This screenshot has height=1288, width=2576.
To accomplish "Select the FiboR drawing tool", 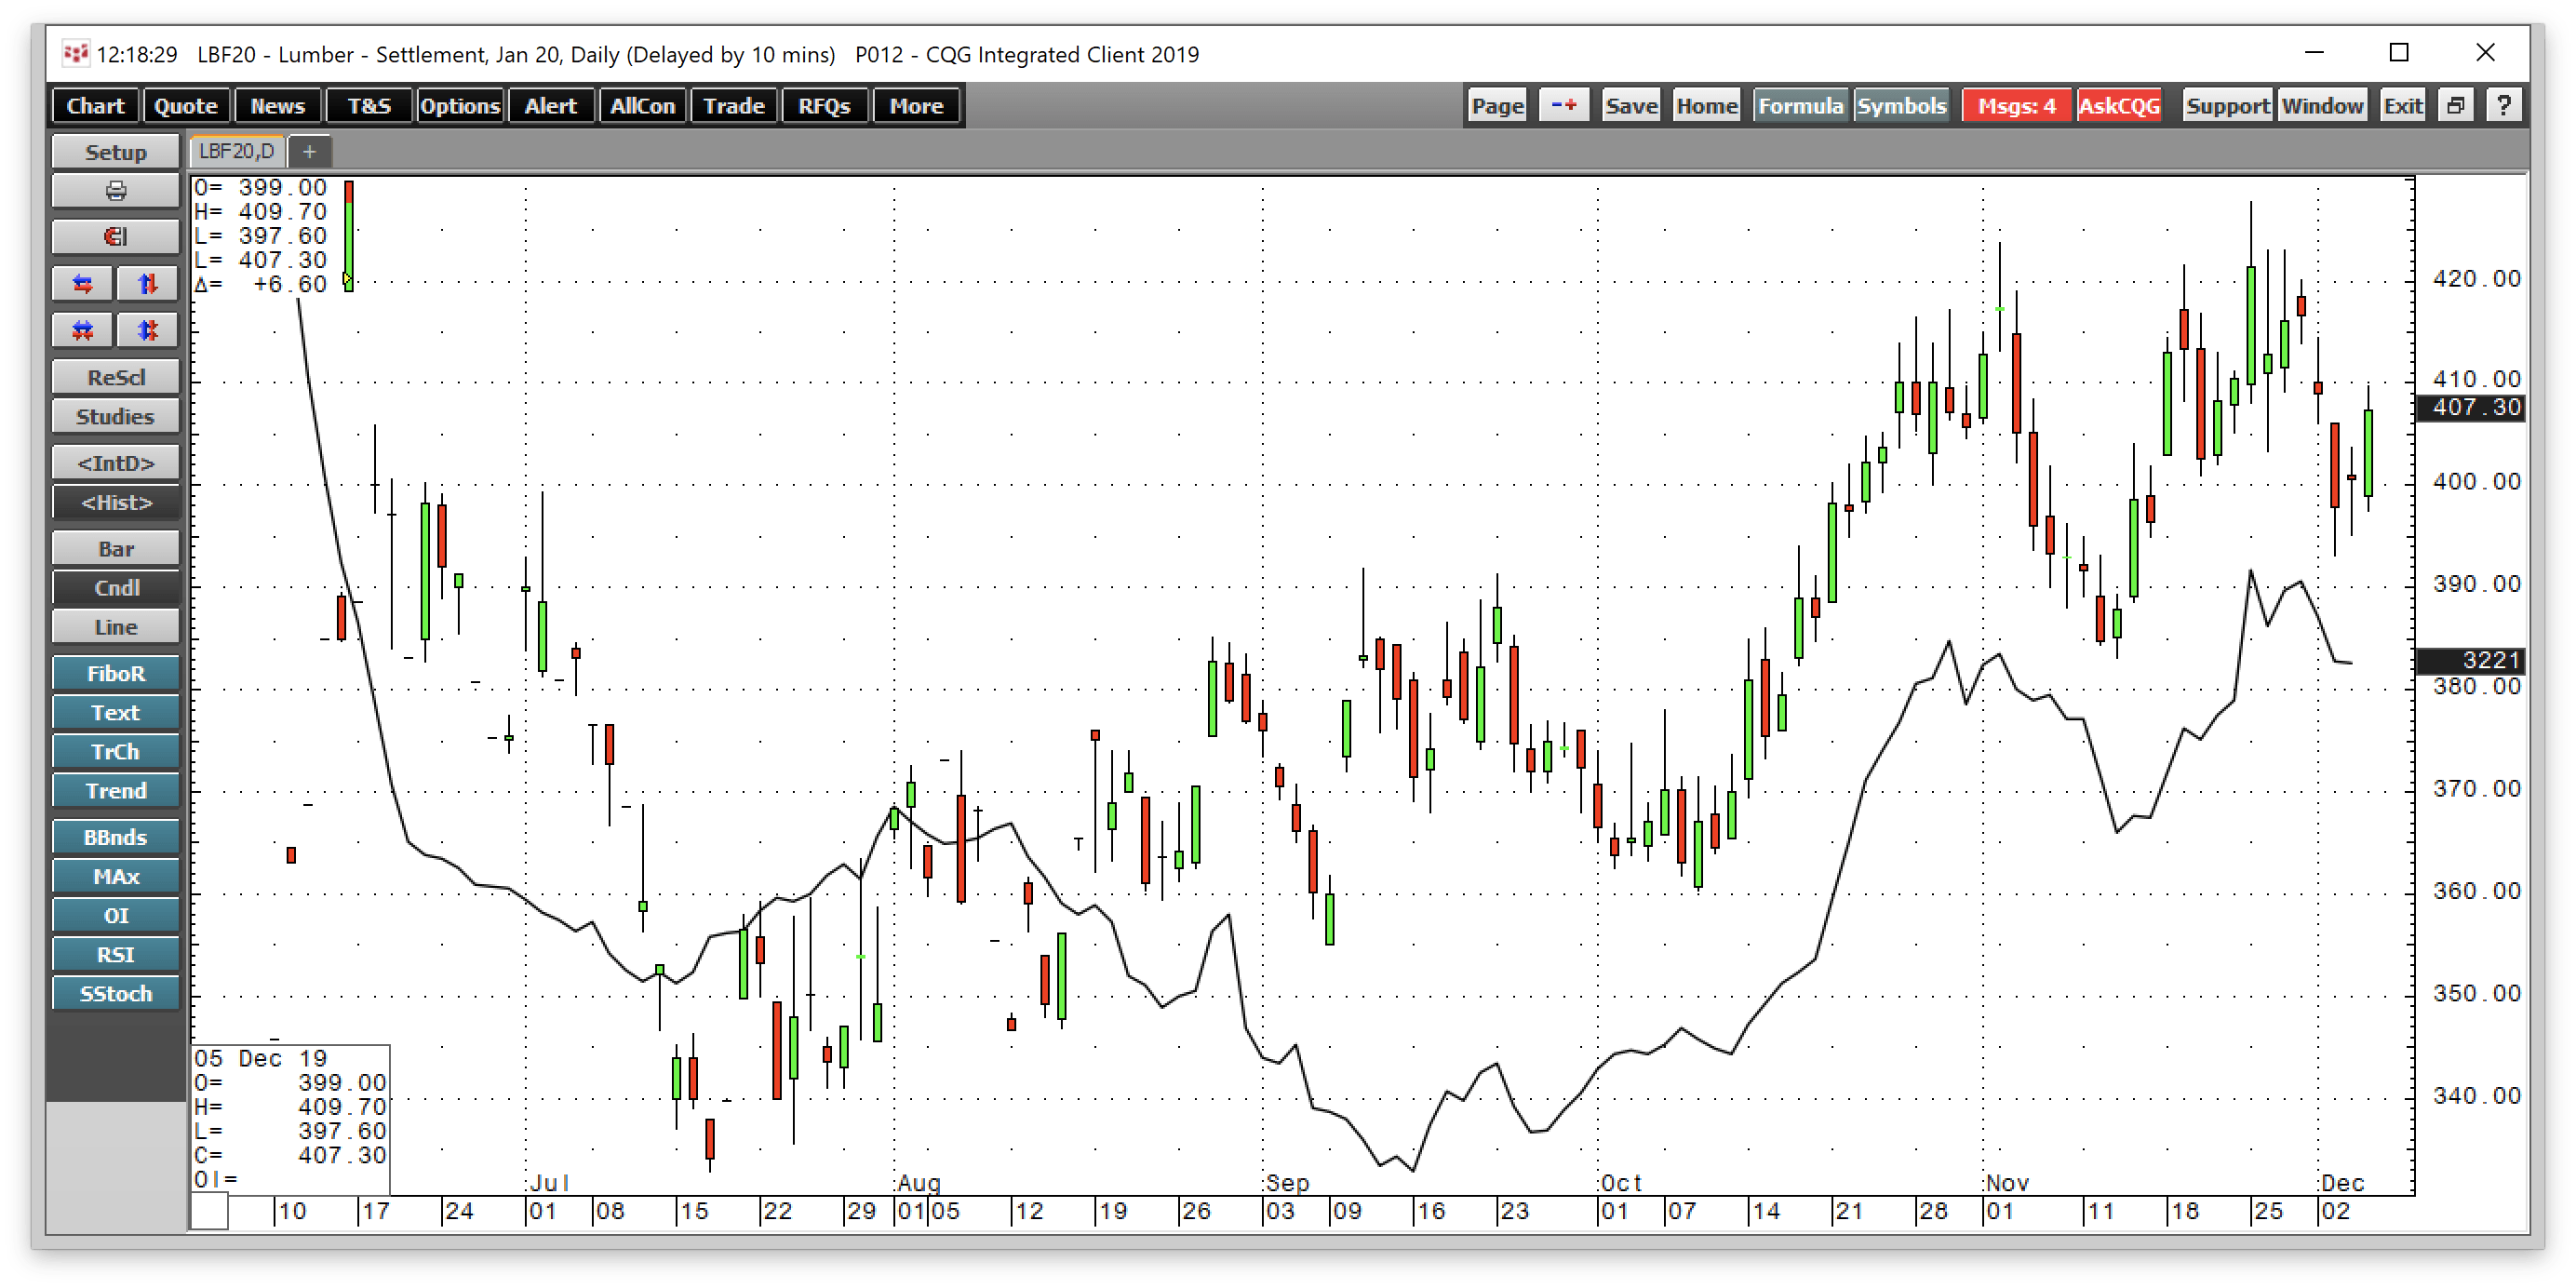I will [x=115, y=673].
